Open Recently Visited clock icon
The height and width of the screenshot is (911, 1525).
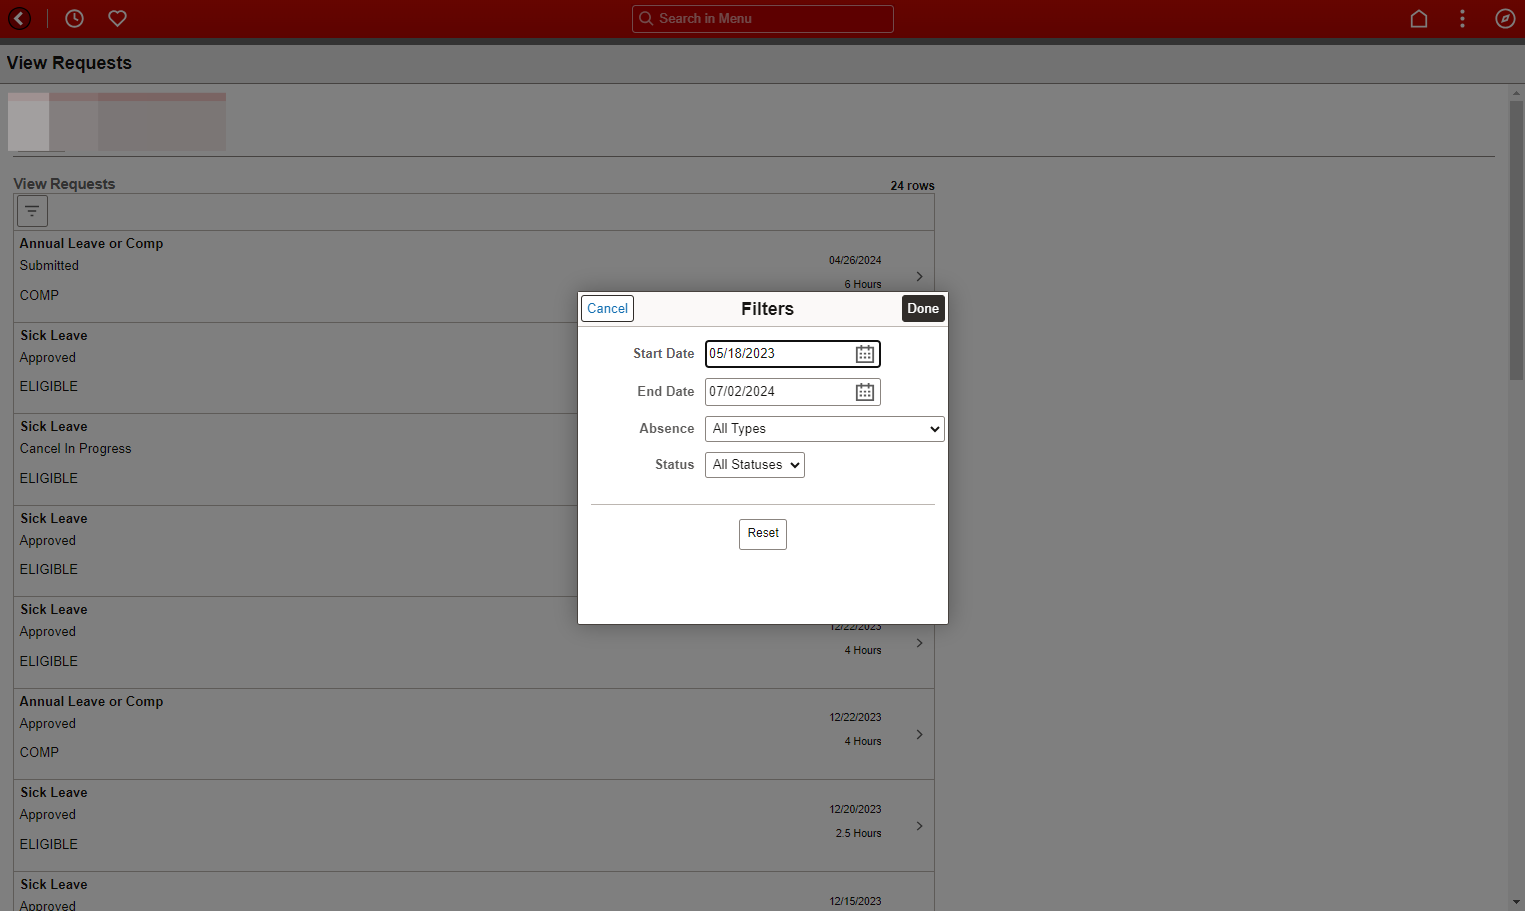point(74,18)
